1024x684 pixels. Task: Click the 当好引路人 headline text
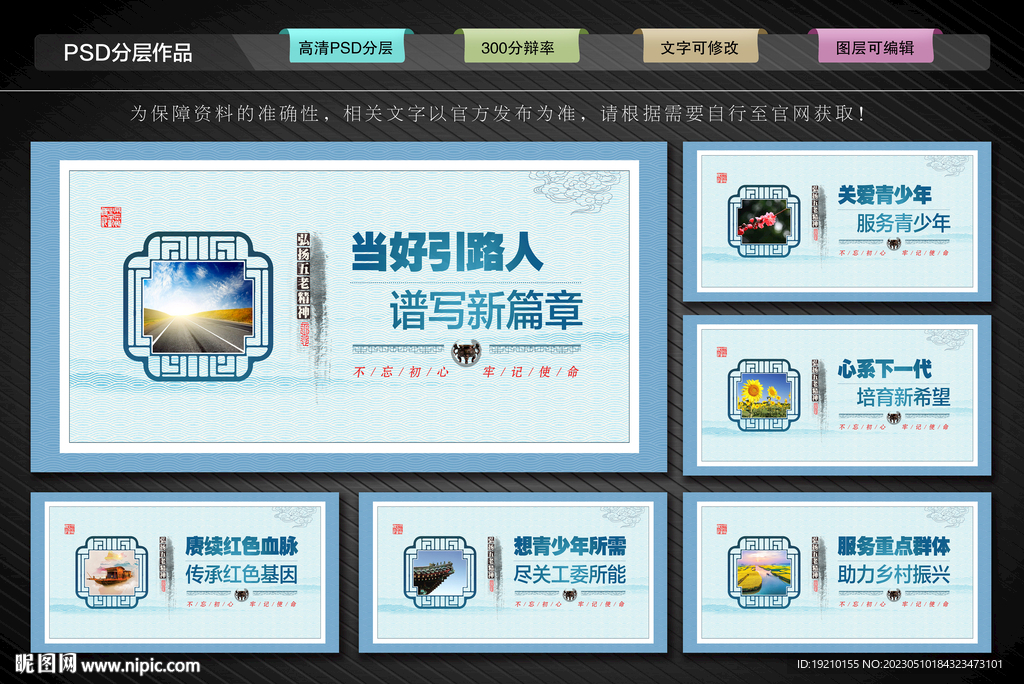point(447,252)
